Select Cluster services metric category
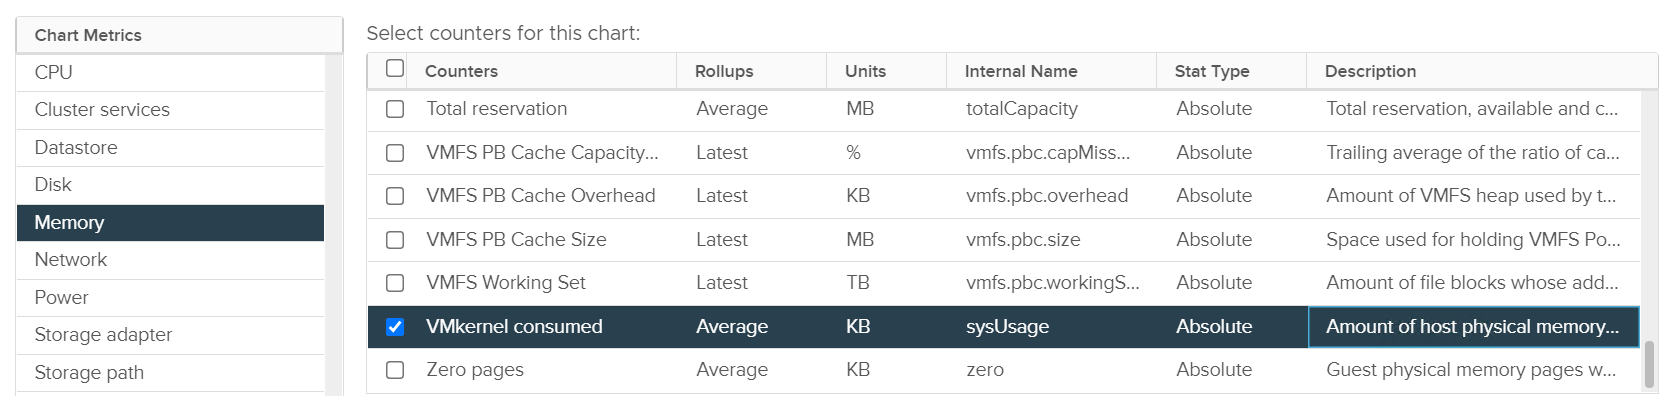Viewport: 1672px width, 396px height. (170, 110)
